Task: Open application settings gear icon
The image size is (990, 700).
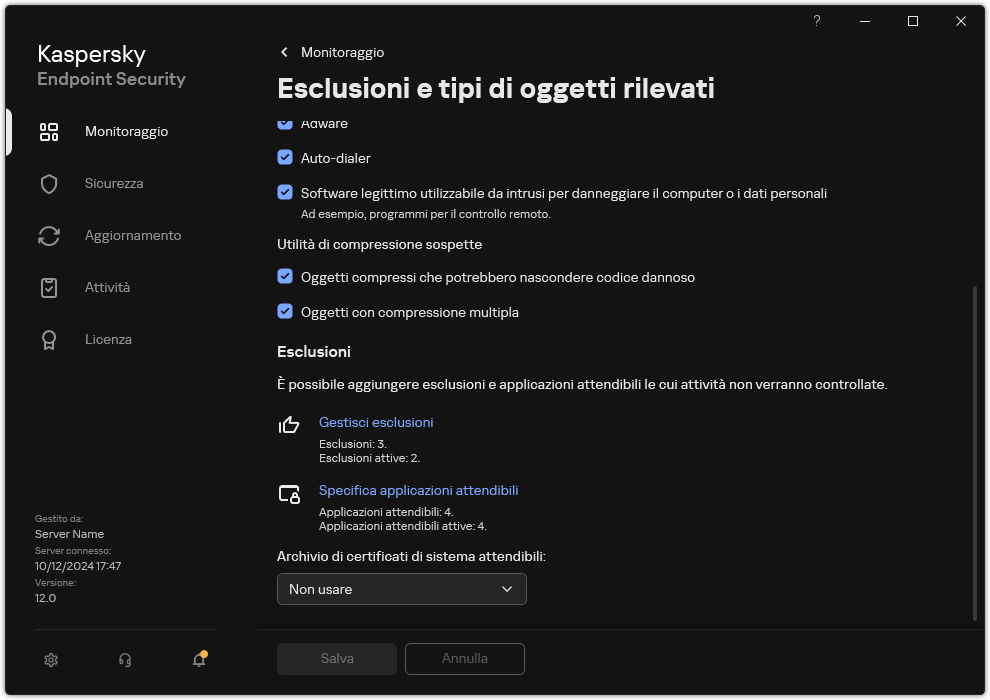Action: 50,660
